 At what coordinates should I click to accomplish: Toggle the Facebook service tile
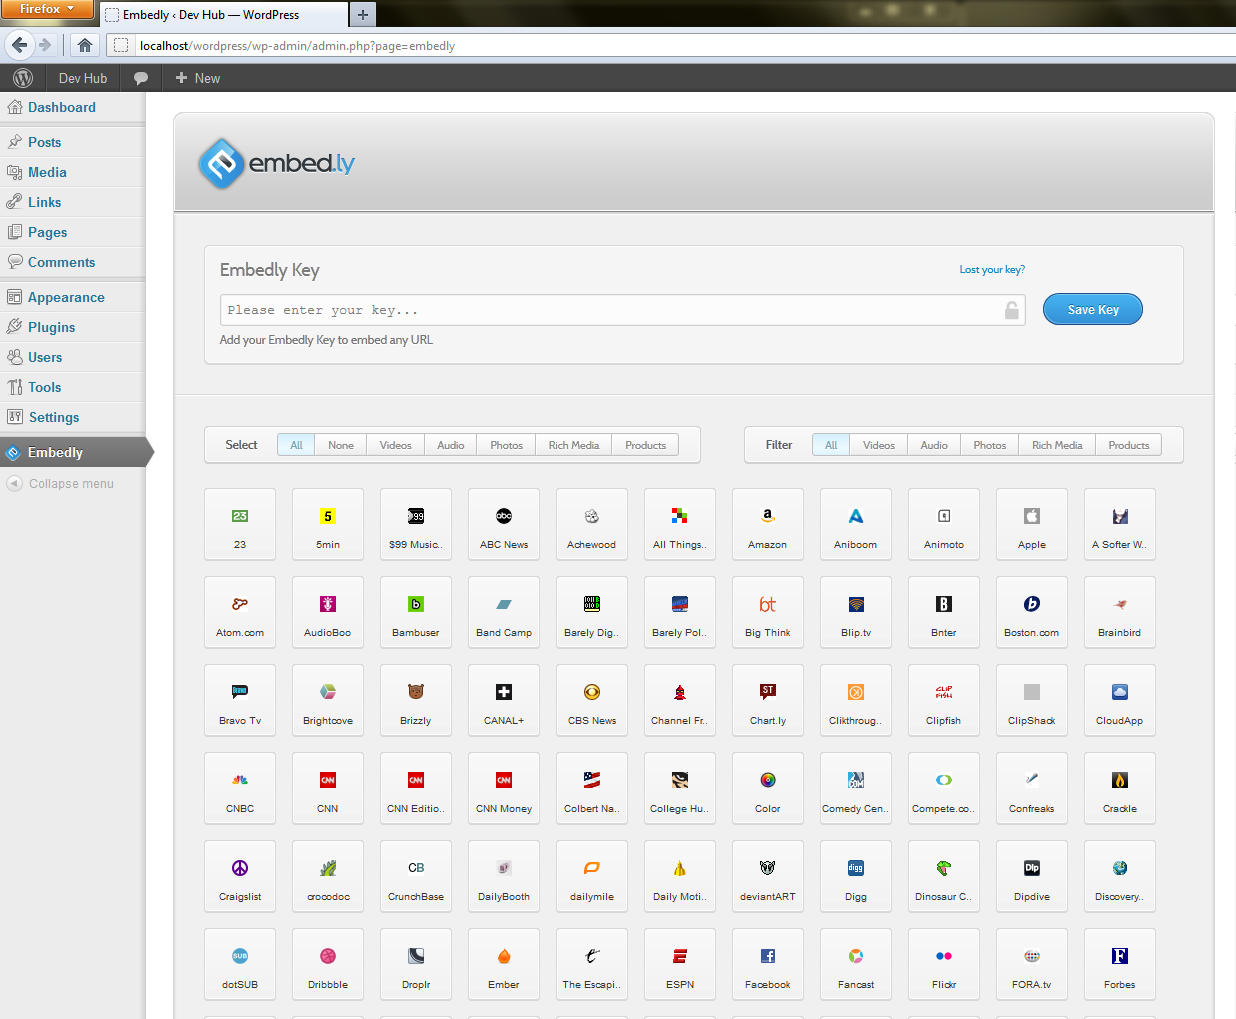768,964
